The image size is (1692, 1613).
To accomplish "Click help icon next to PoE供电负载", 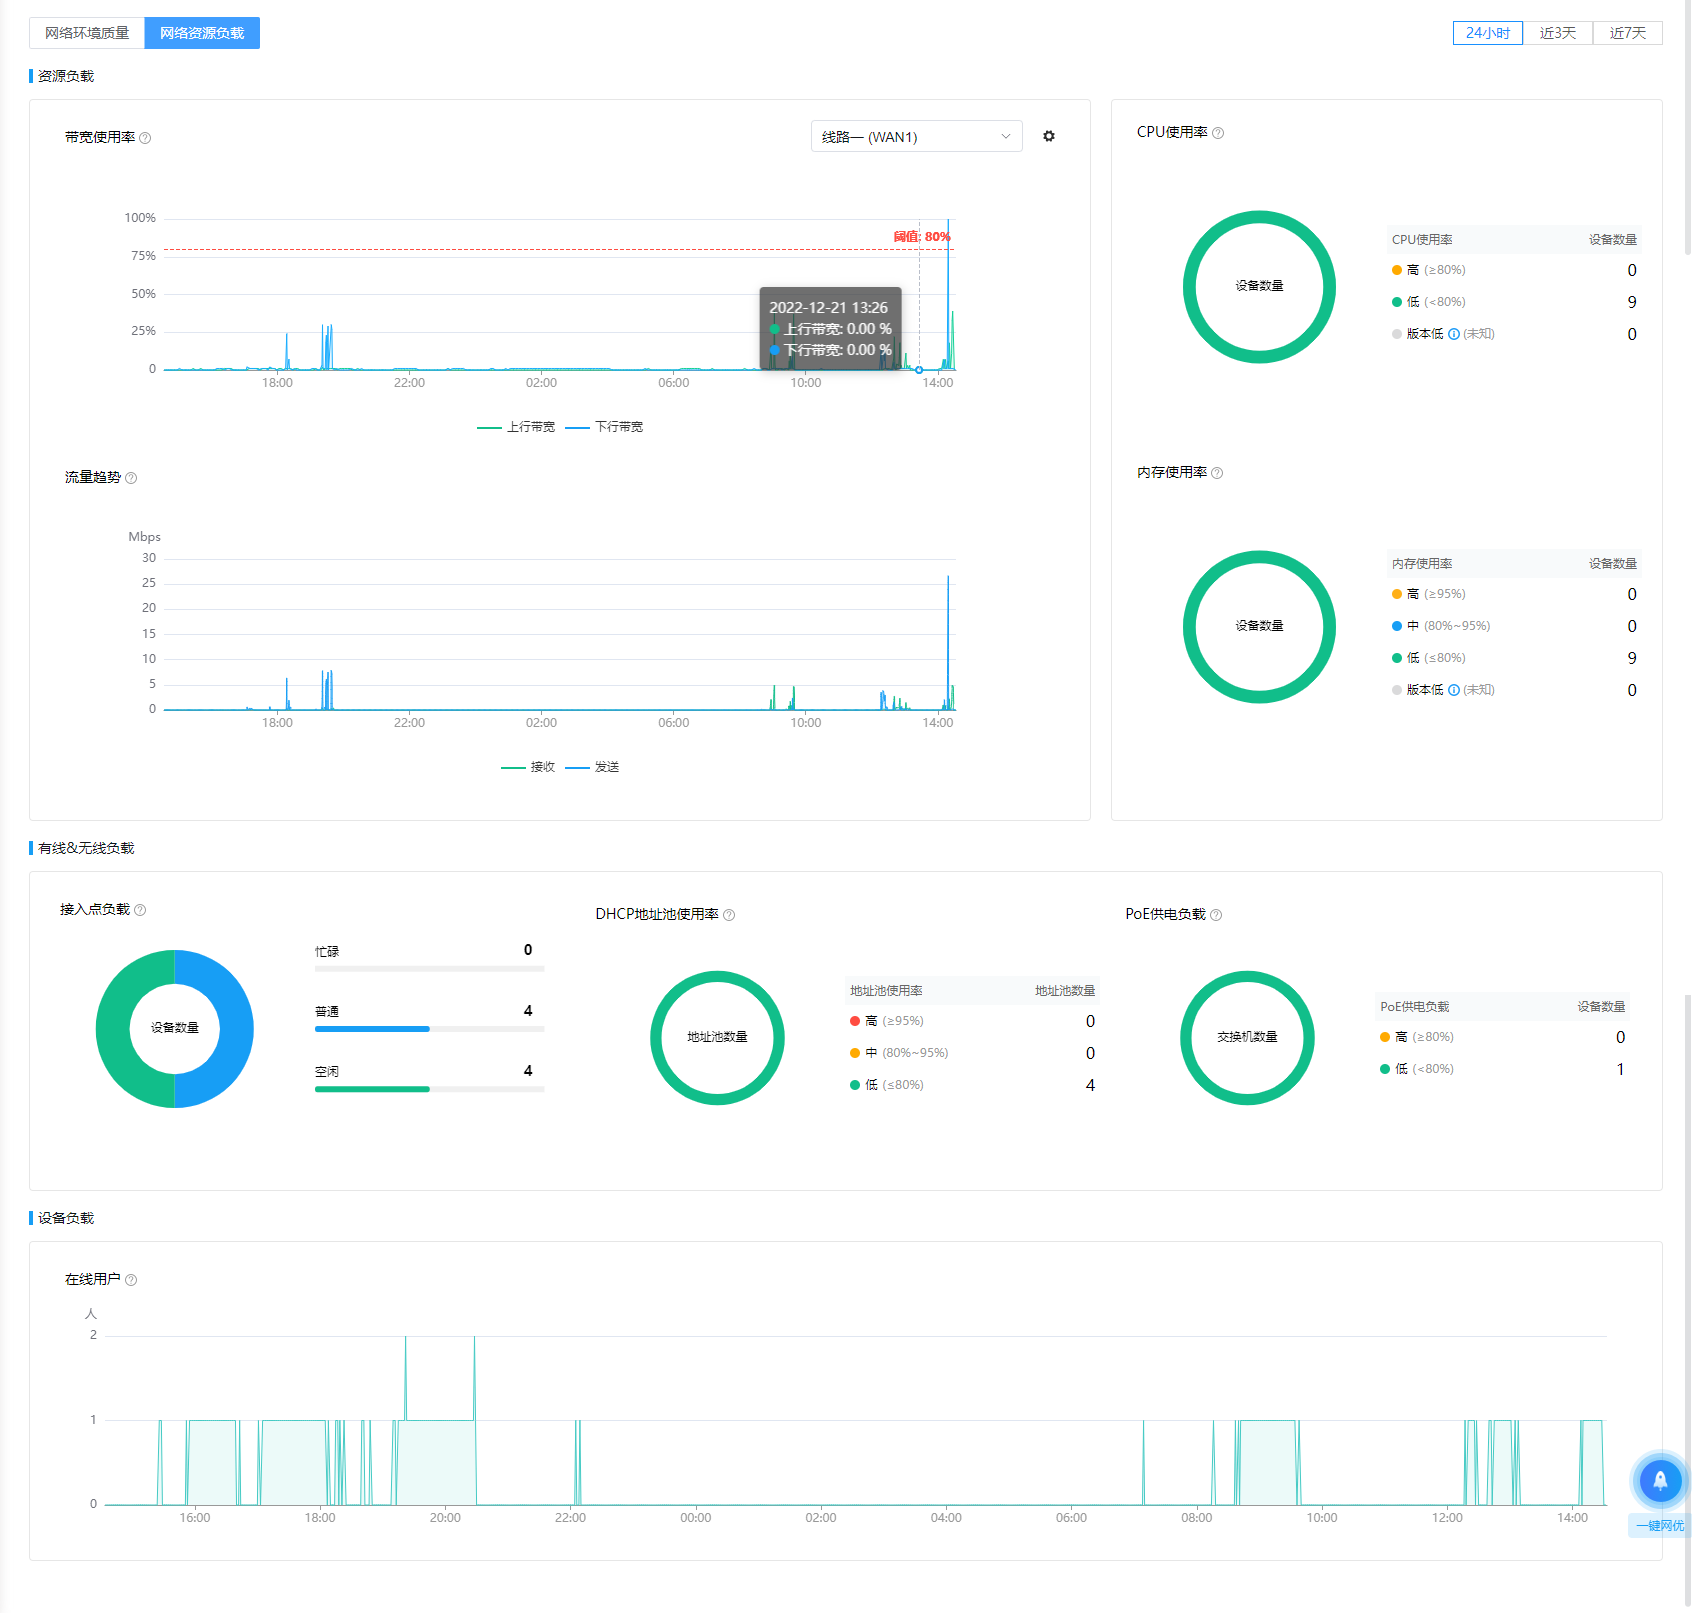I will click(1216, 915).
